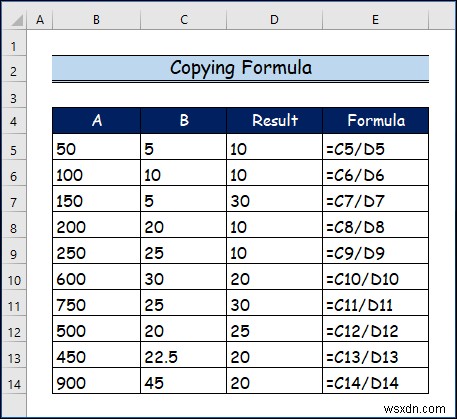Select the '=C5/D5' formula cell
457x419 pixels.
point(376,147)
